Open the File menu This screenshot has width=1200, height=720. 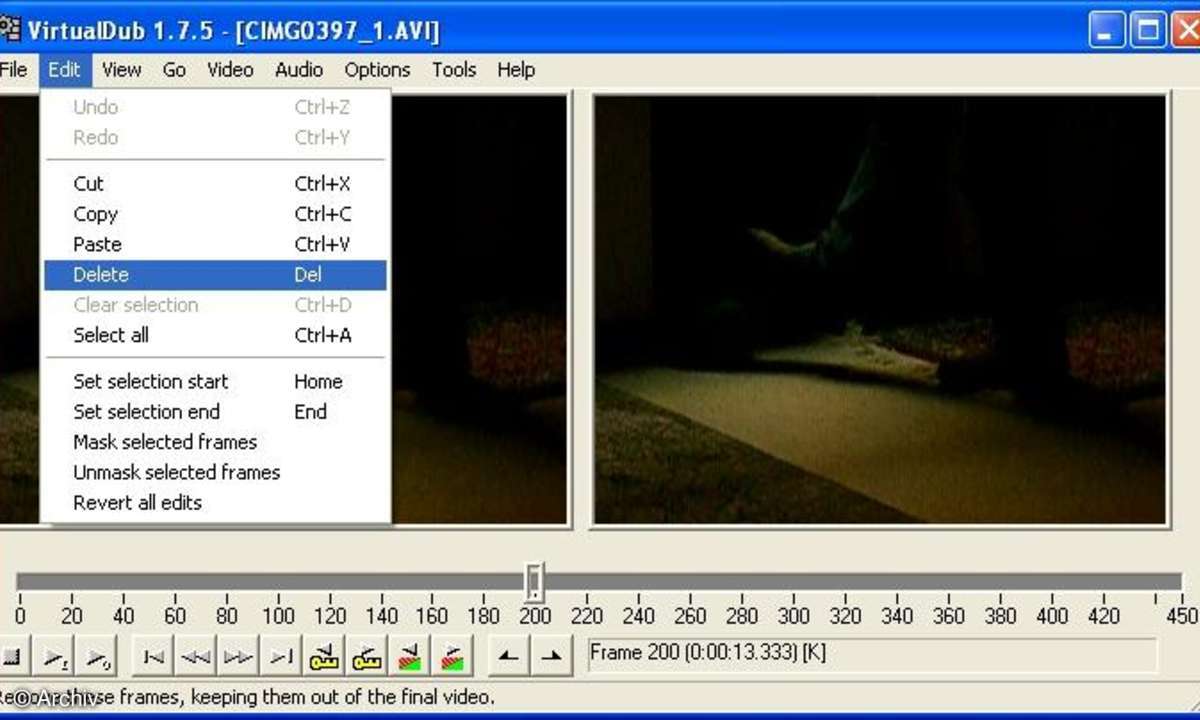point(13,70)
